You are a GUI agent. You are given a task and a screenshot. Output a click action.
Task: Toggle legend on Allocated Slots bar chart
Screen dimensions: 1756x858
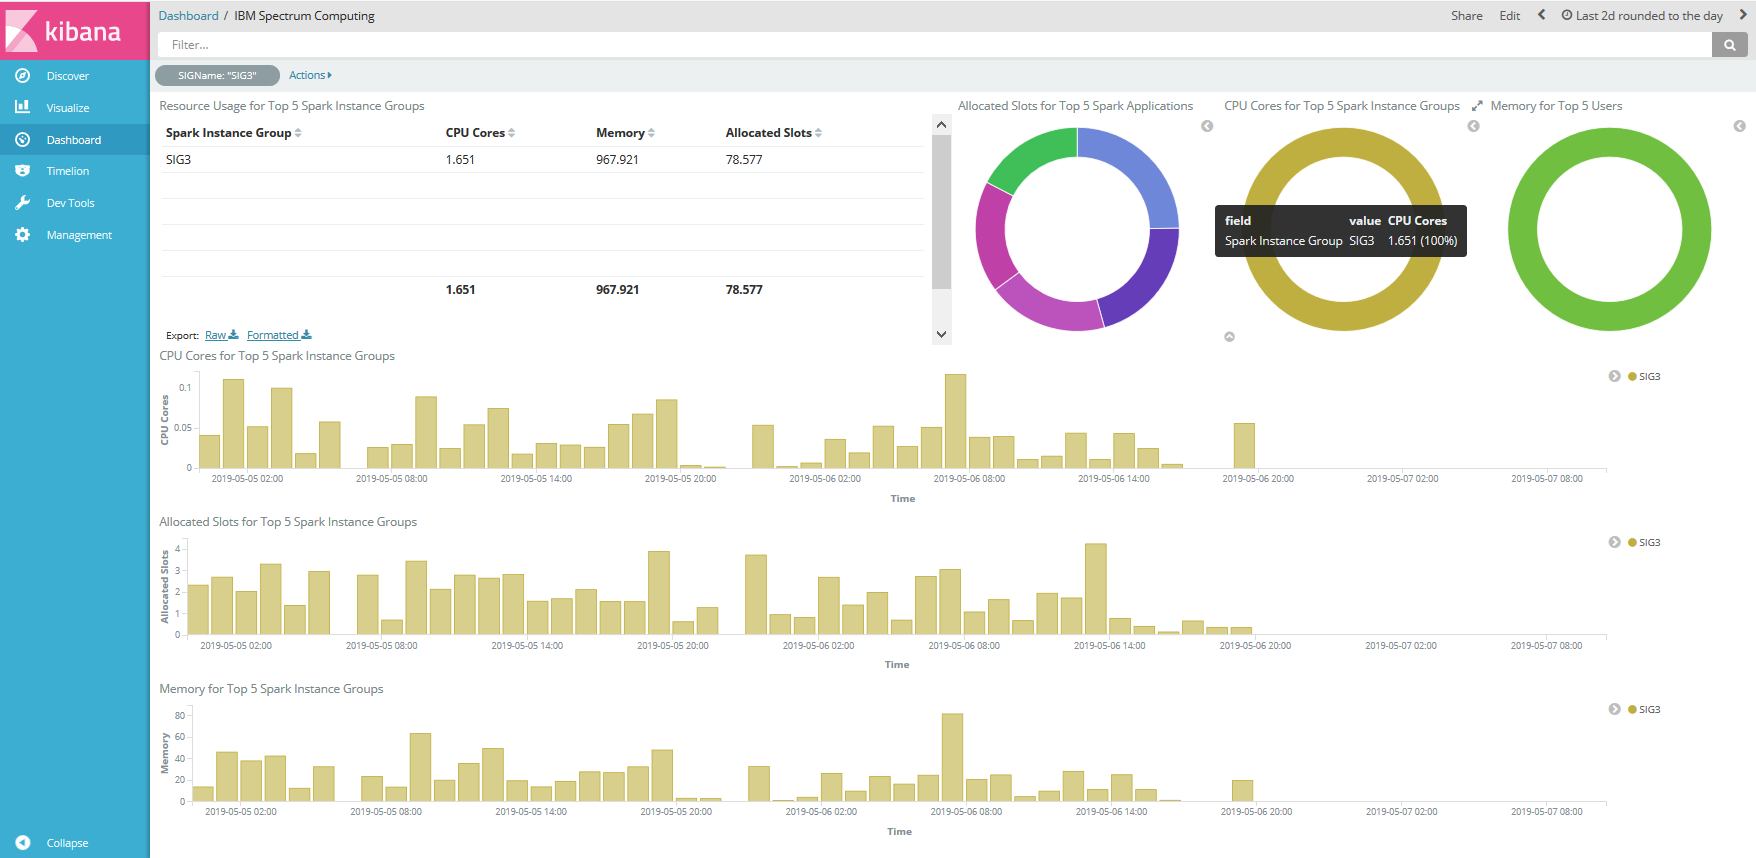(1614, 542)
